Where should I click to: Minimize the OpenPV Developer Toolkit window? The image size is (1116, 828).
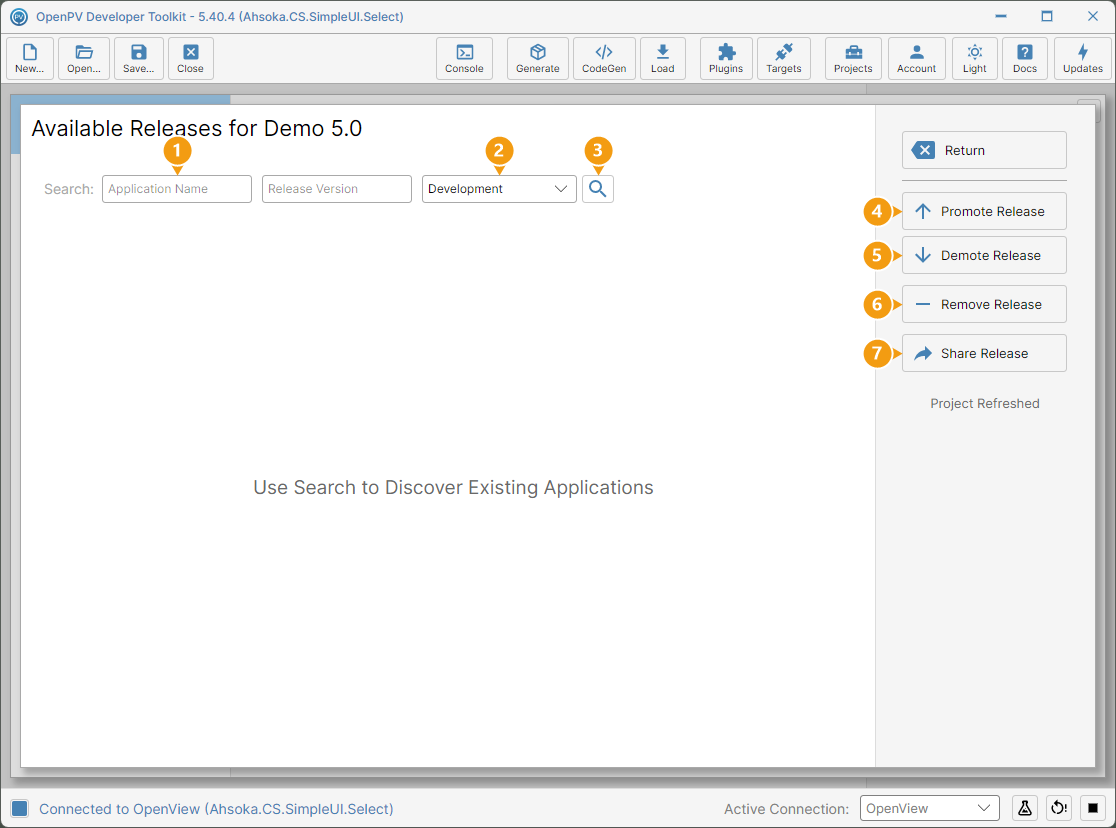point(1001,16)
